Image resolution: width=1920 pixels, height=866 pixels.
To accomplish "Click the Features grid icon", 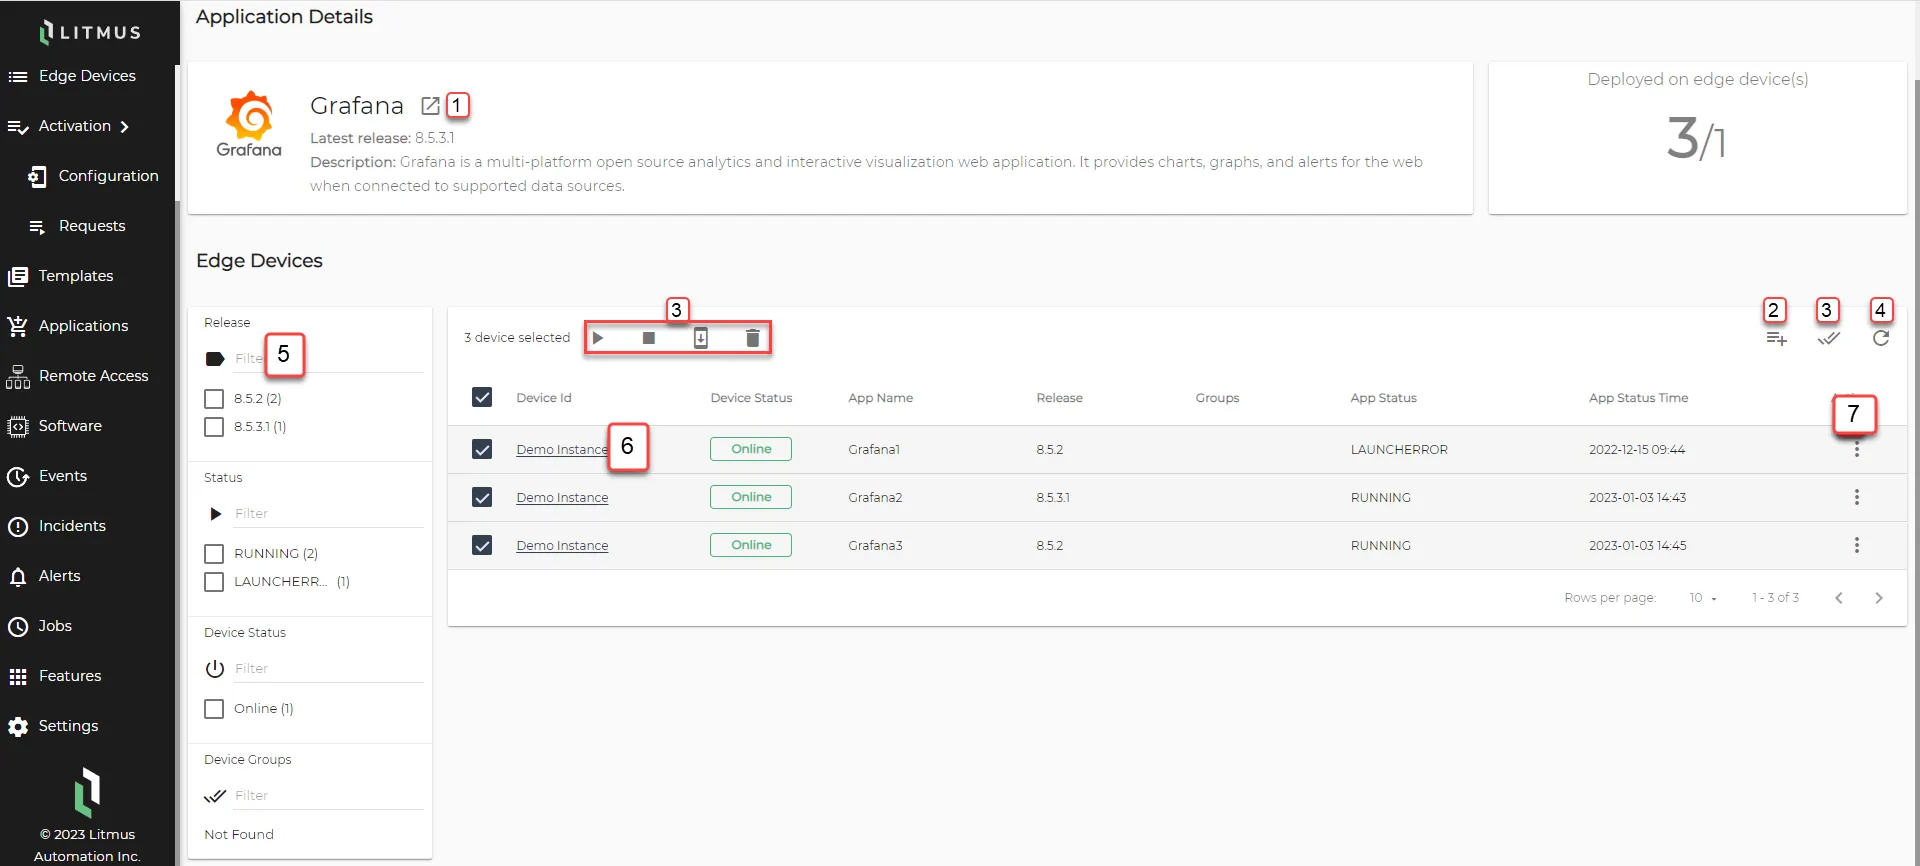I will (x=18, y=676).
